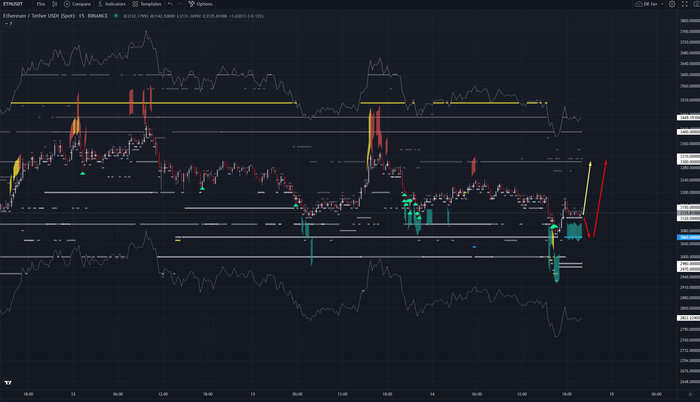This screenshot has height=402, width=700.
Task: Click the TradingView logo on the chart
Action: tap(8, 383)
